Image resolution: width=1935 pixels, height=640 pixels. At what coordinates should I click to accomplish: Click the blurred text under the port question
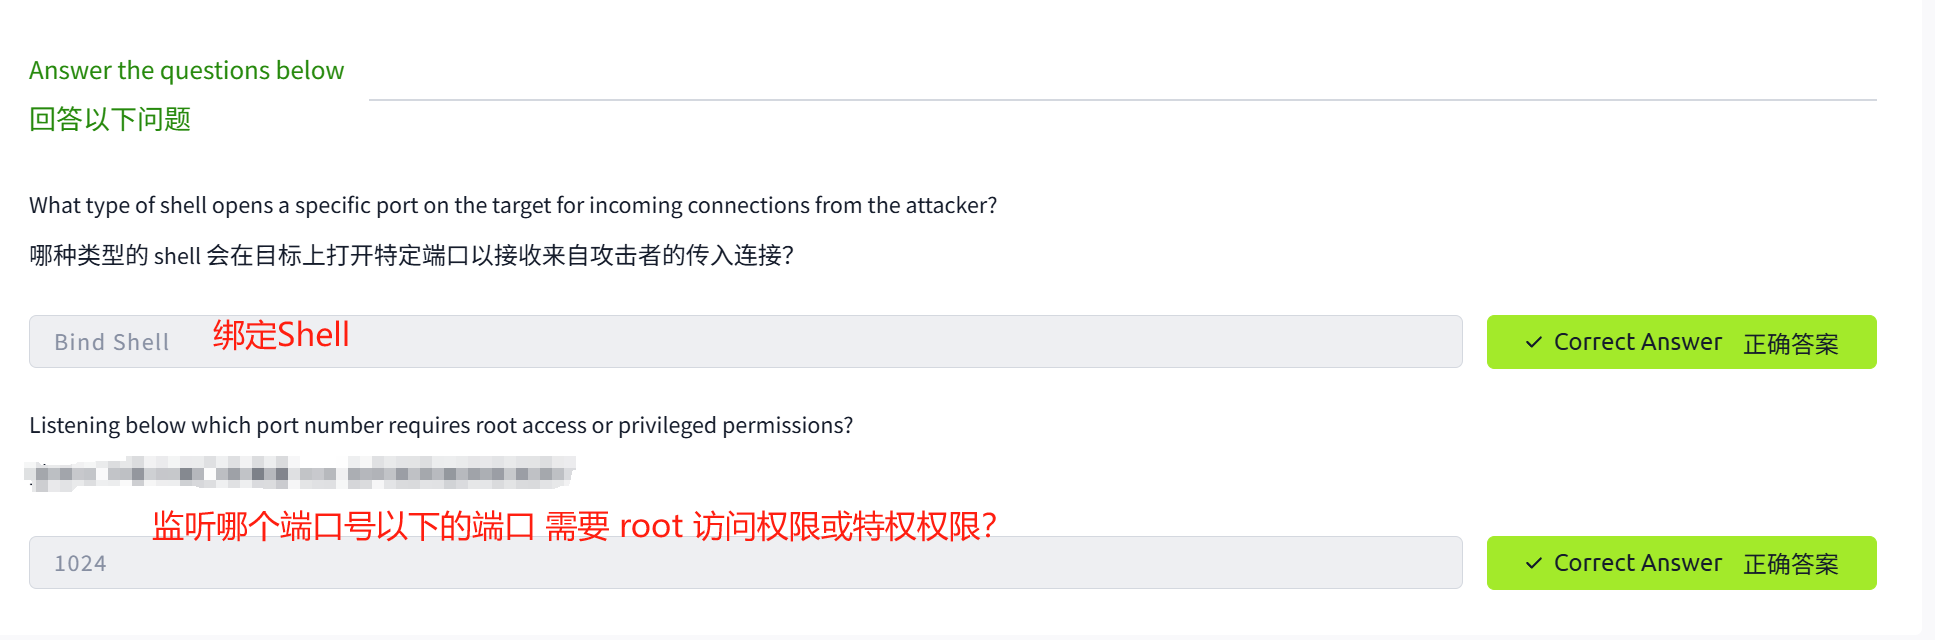point(300,472)
